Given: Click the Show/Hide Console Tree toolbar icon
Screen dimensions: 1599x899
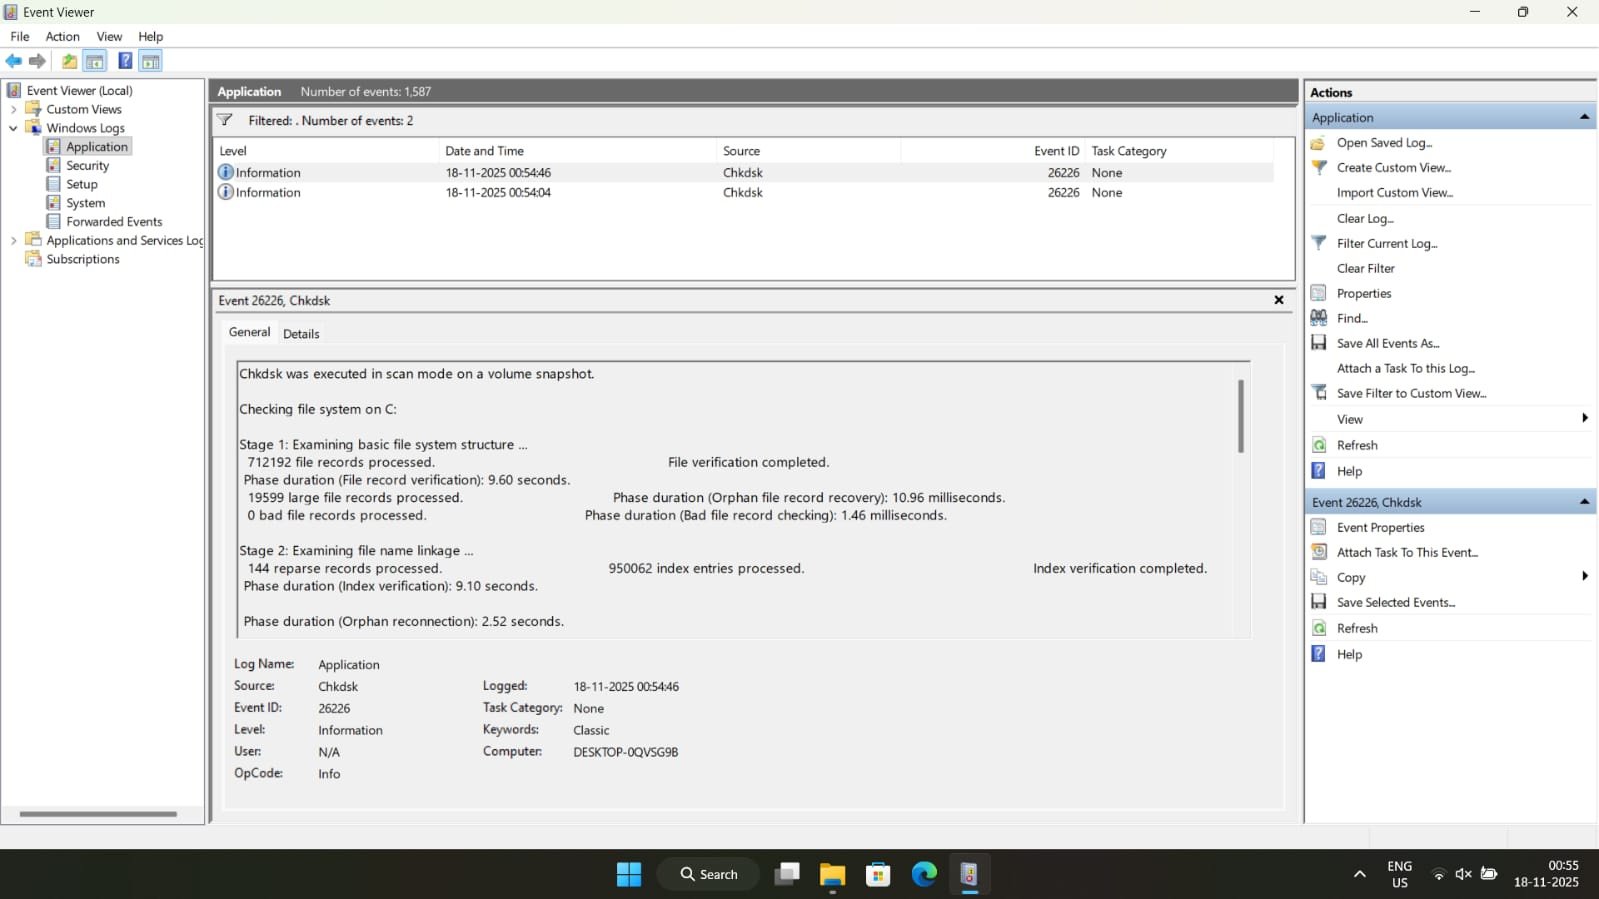Looking at the screenshot, I should tap(95, 61).
